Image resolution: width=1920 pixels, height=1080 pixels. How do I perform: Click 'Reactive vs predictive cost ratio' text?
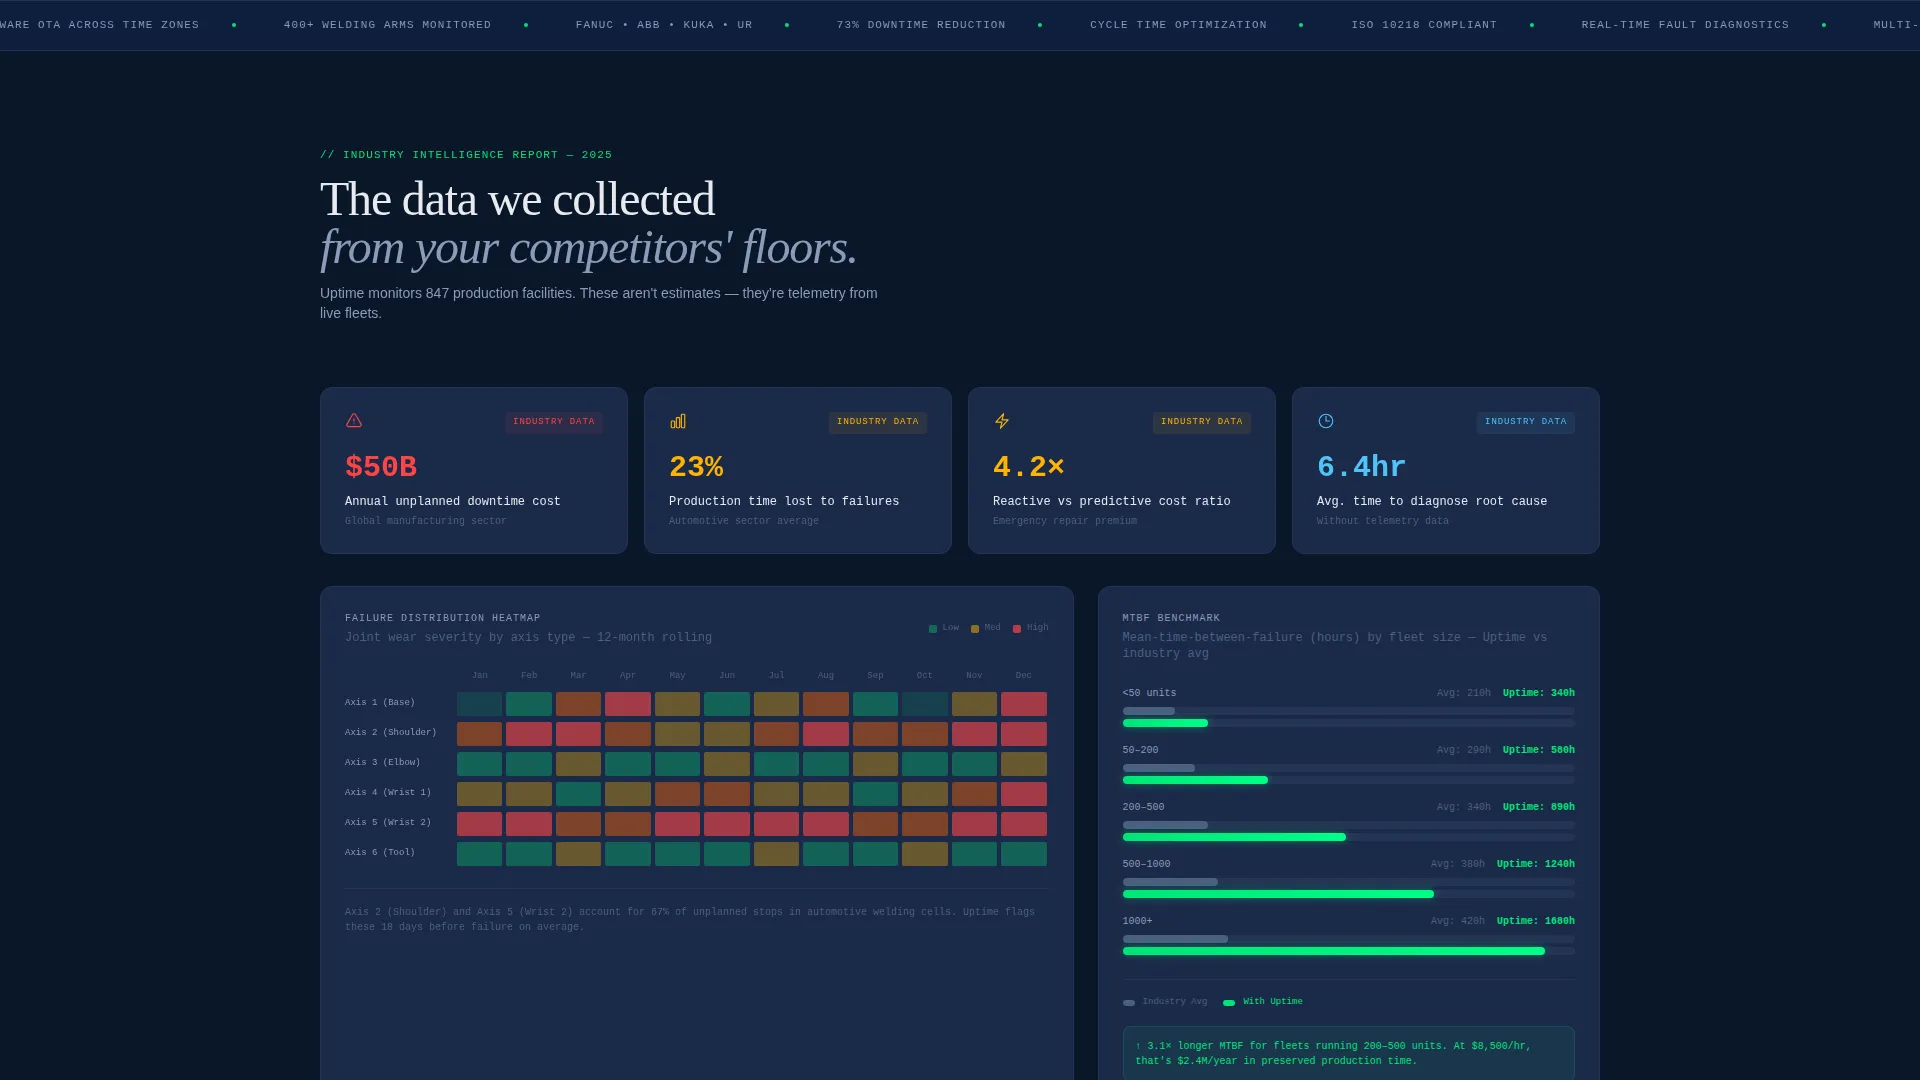click(1112, 502)
